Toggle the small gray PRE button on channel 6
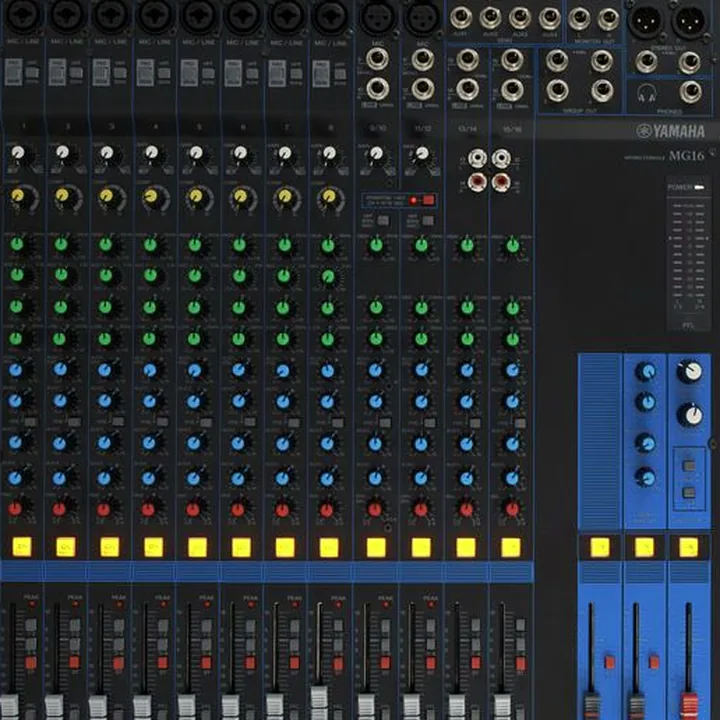This screenshot has width=720, height=720. 250,422
